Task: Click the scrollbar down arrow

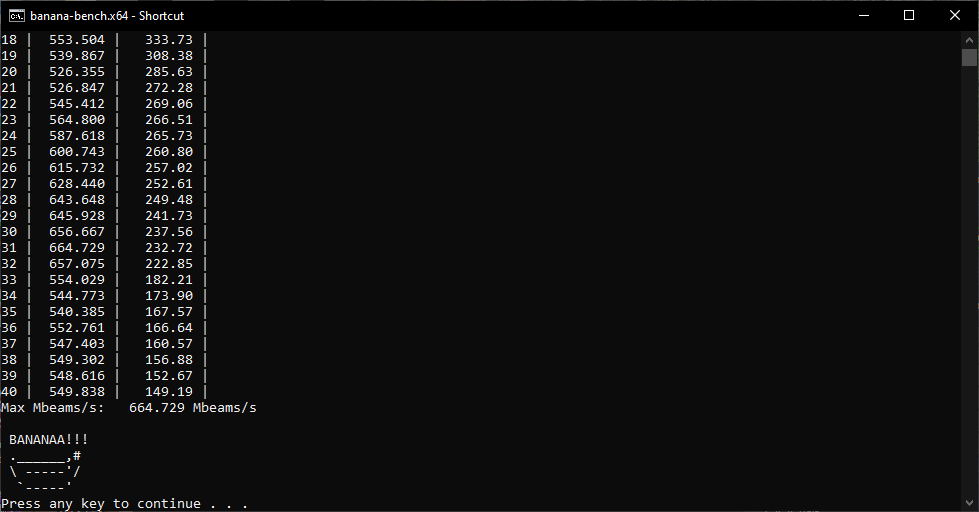Action: pyautogui.click(x=969, y=503)
